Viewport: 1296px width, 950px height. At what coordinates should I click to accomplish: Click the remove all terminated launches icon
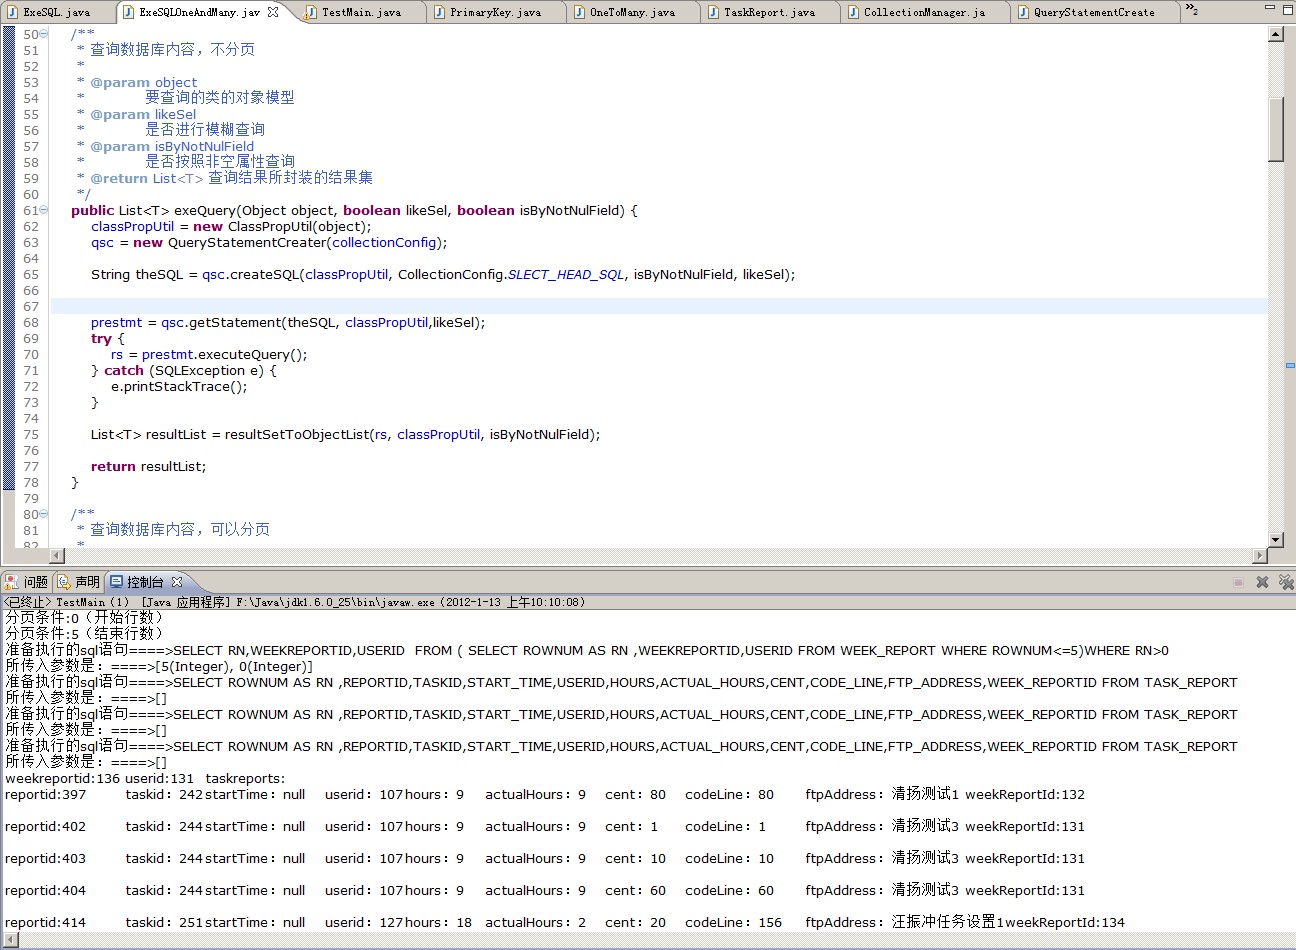(1286, 582)
